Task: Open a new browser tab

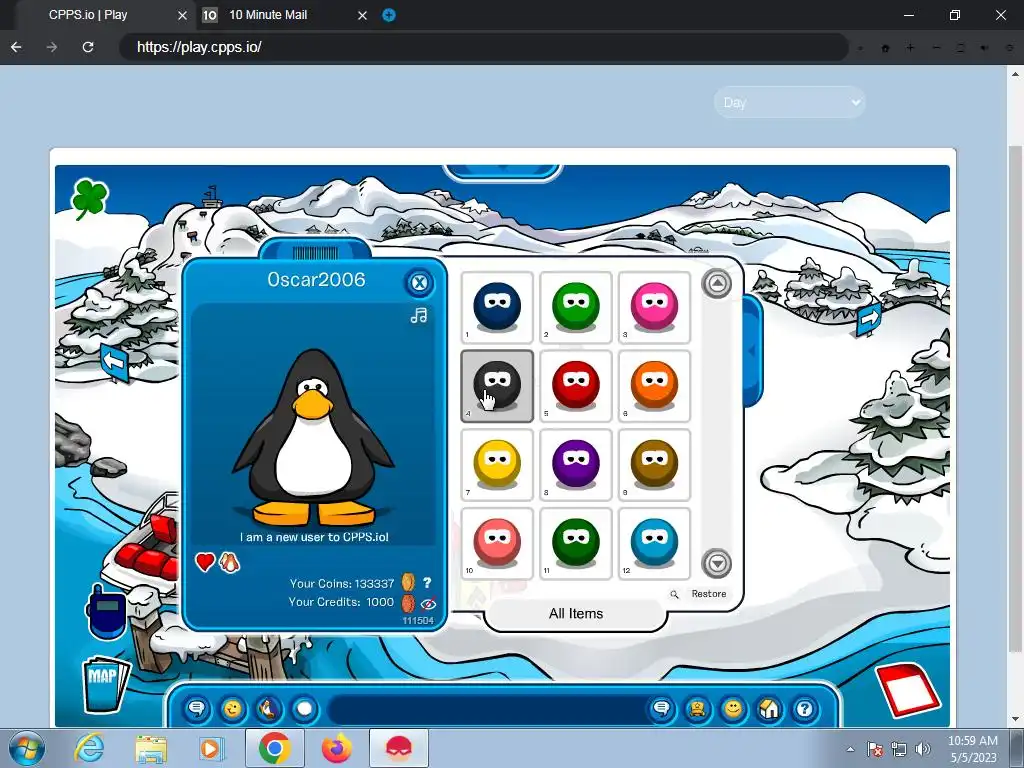Action: (389, 15)
